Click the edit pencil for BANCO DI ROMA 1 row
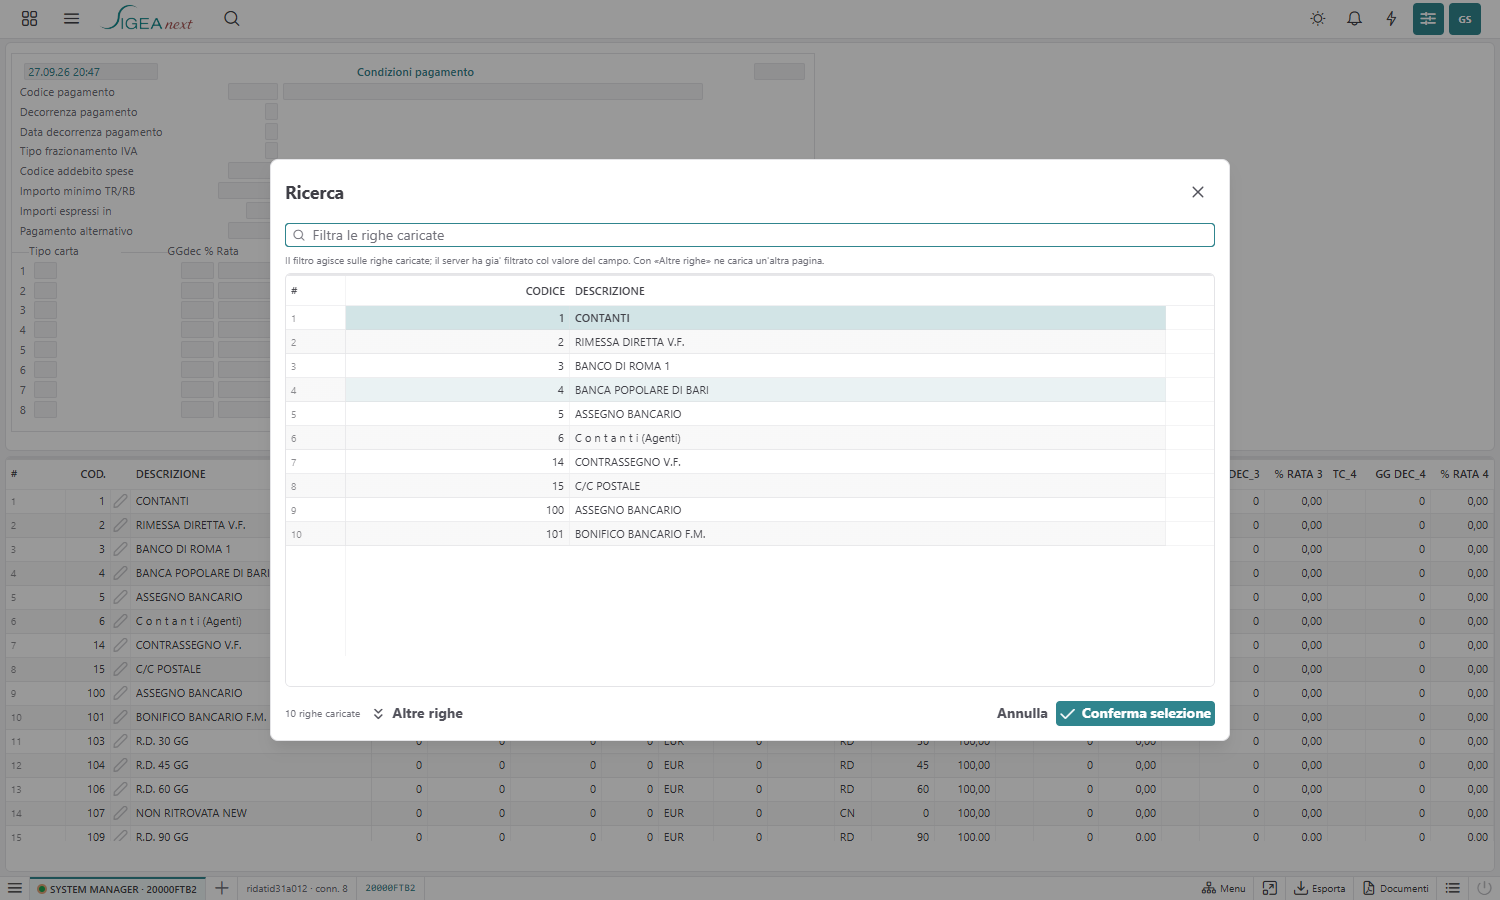1500x900 pixels. [x=120, y=549]
